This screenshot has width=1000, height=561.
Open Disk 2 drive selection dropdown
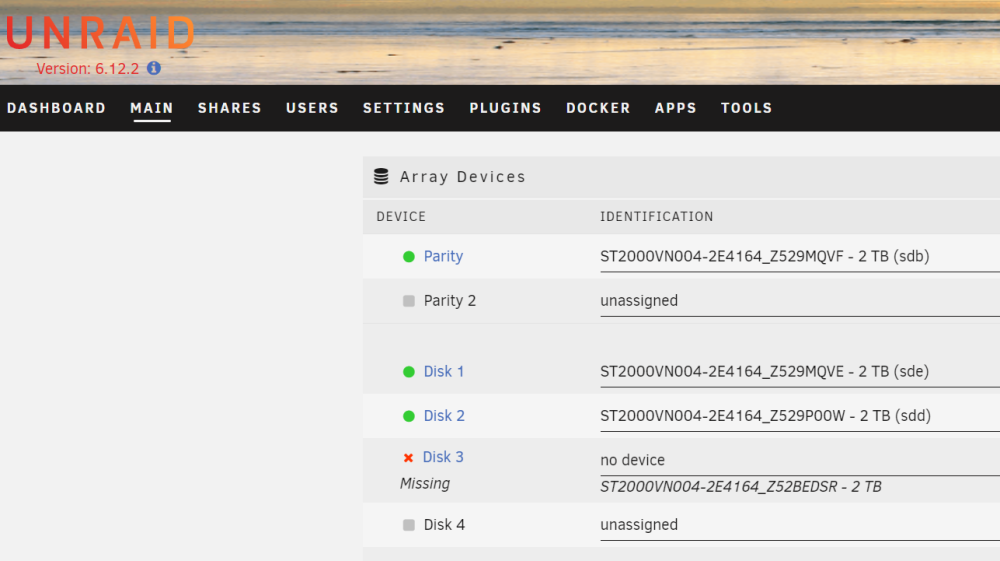(800, 417)
